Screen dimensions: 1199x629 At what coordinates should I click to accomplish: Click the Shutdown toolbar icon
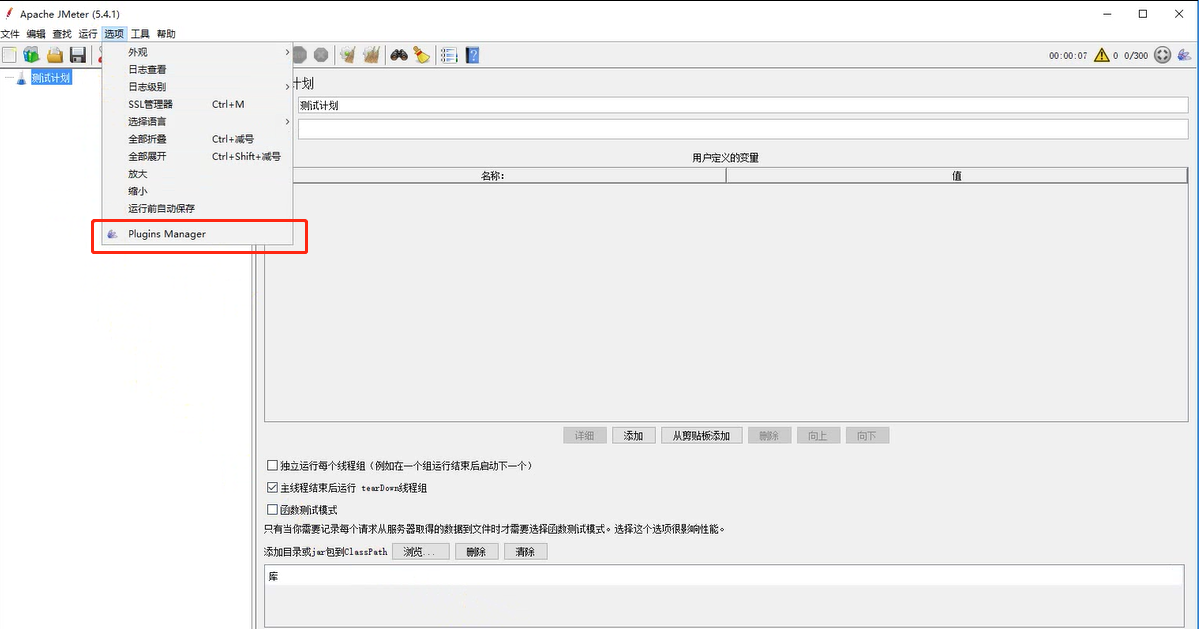pyautogui.click(x=321, y=55)
